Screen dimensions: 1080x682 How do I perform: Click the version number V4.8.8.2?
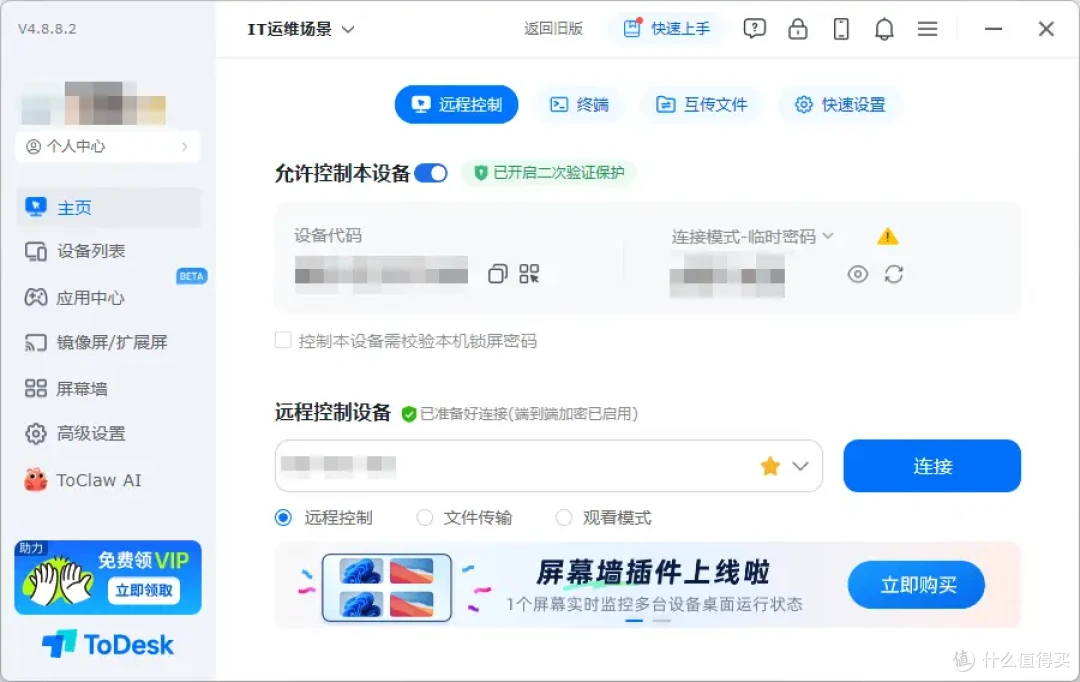(47, 29)
